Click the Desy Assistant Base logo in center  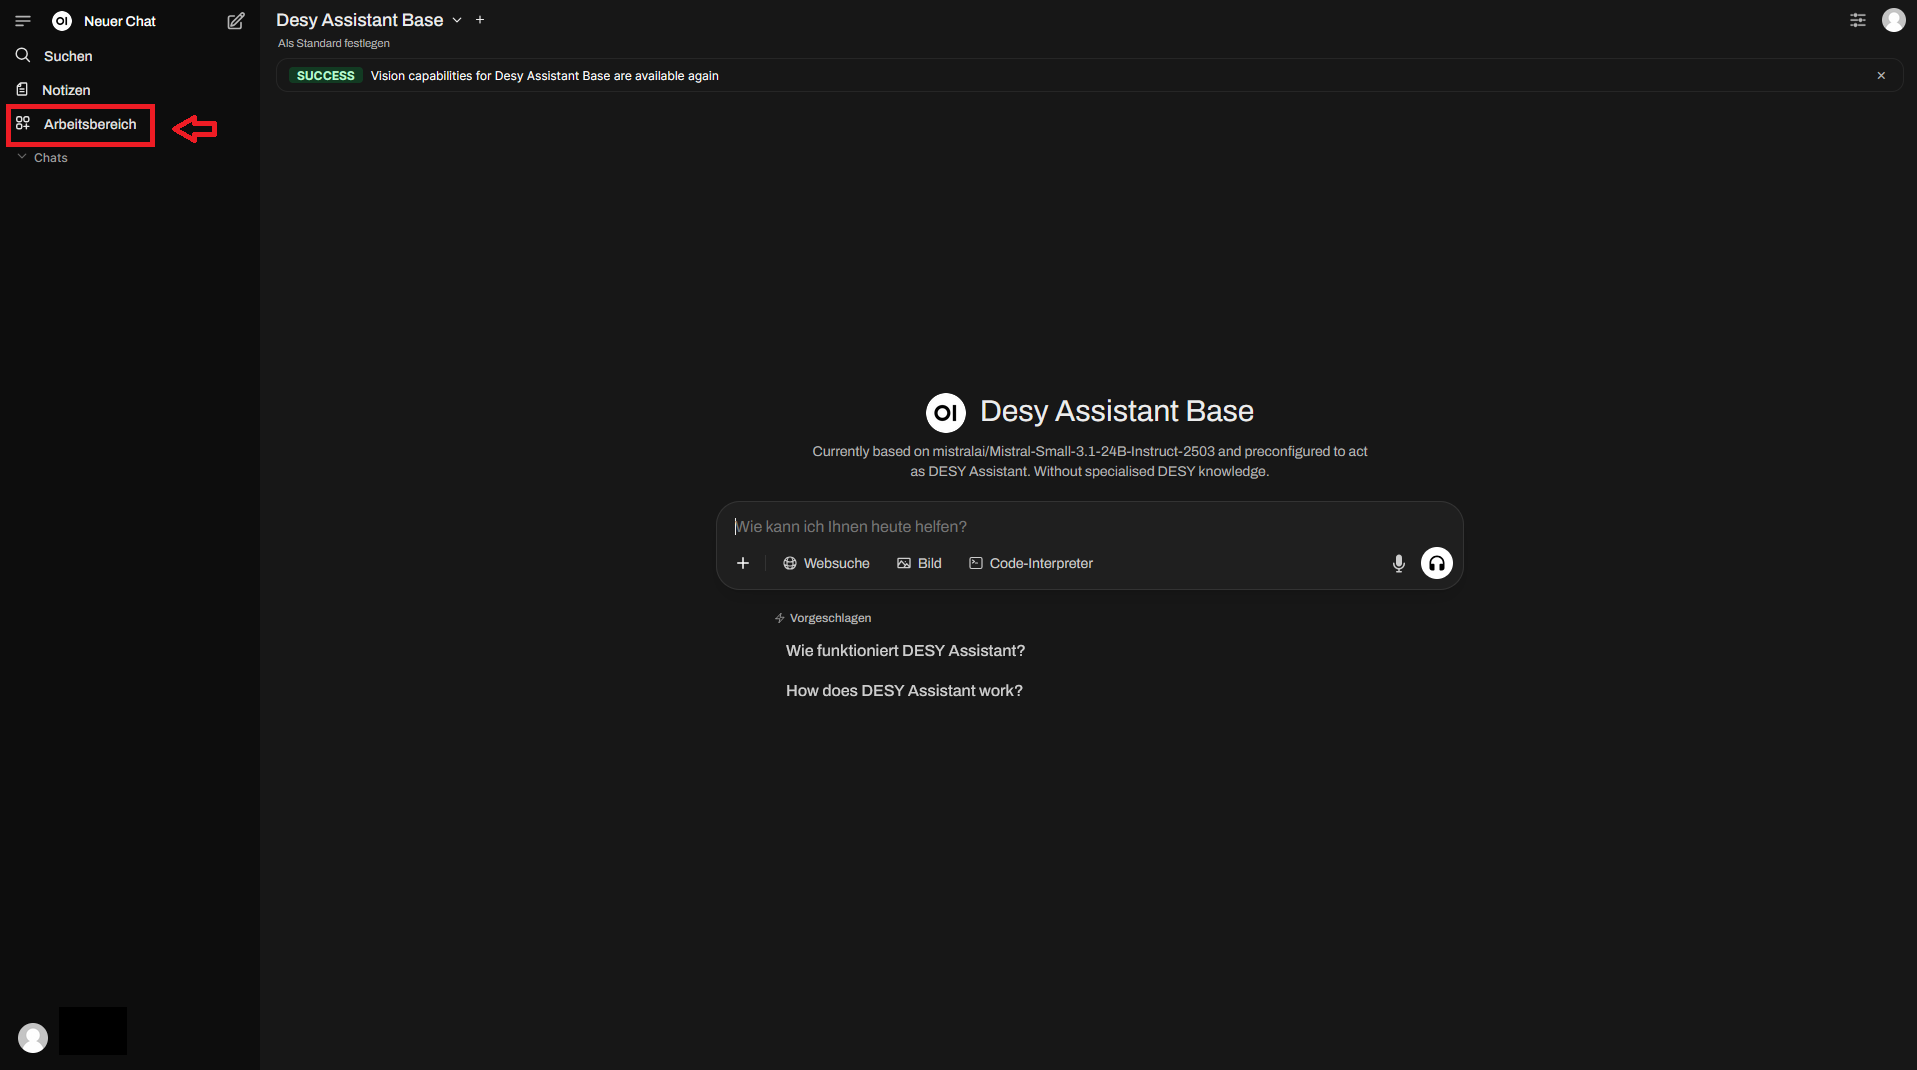pyautogui.click(x=946, y=412)
